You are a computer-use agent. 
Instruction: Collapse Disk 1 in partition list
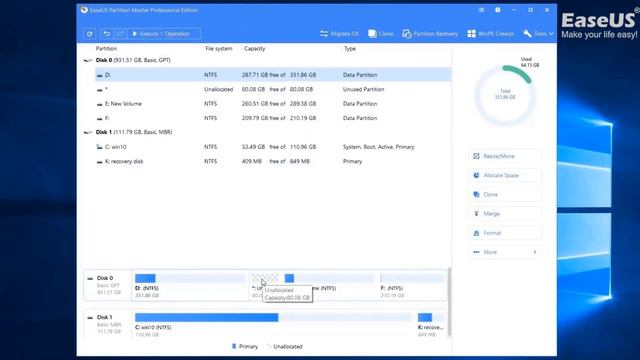point(87,132)
